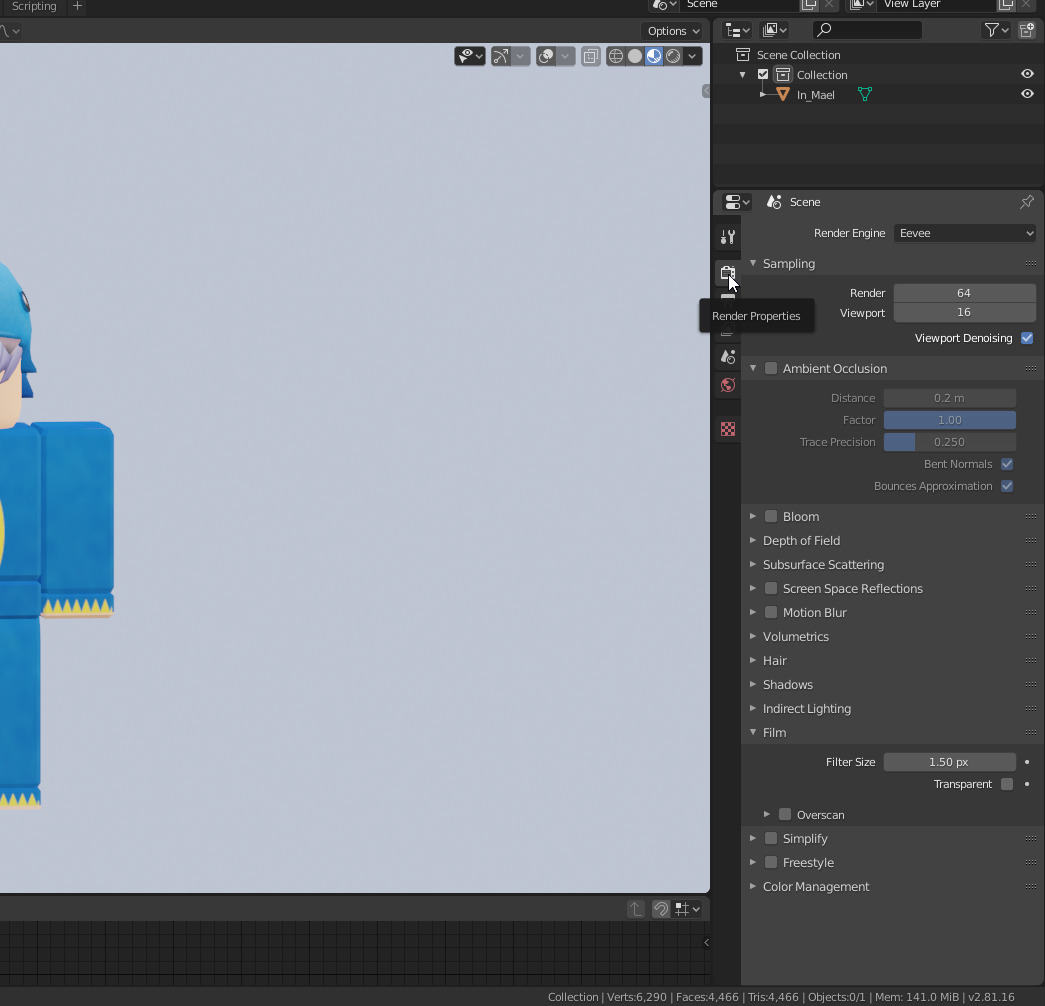Open the Texture Properties tab
The height and width of the screenshot is (1006, 1045).
tap(728, 429)
